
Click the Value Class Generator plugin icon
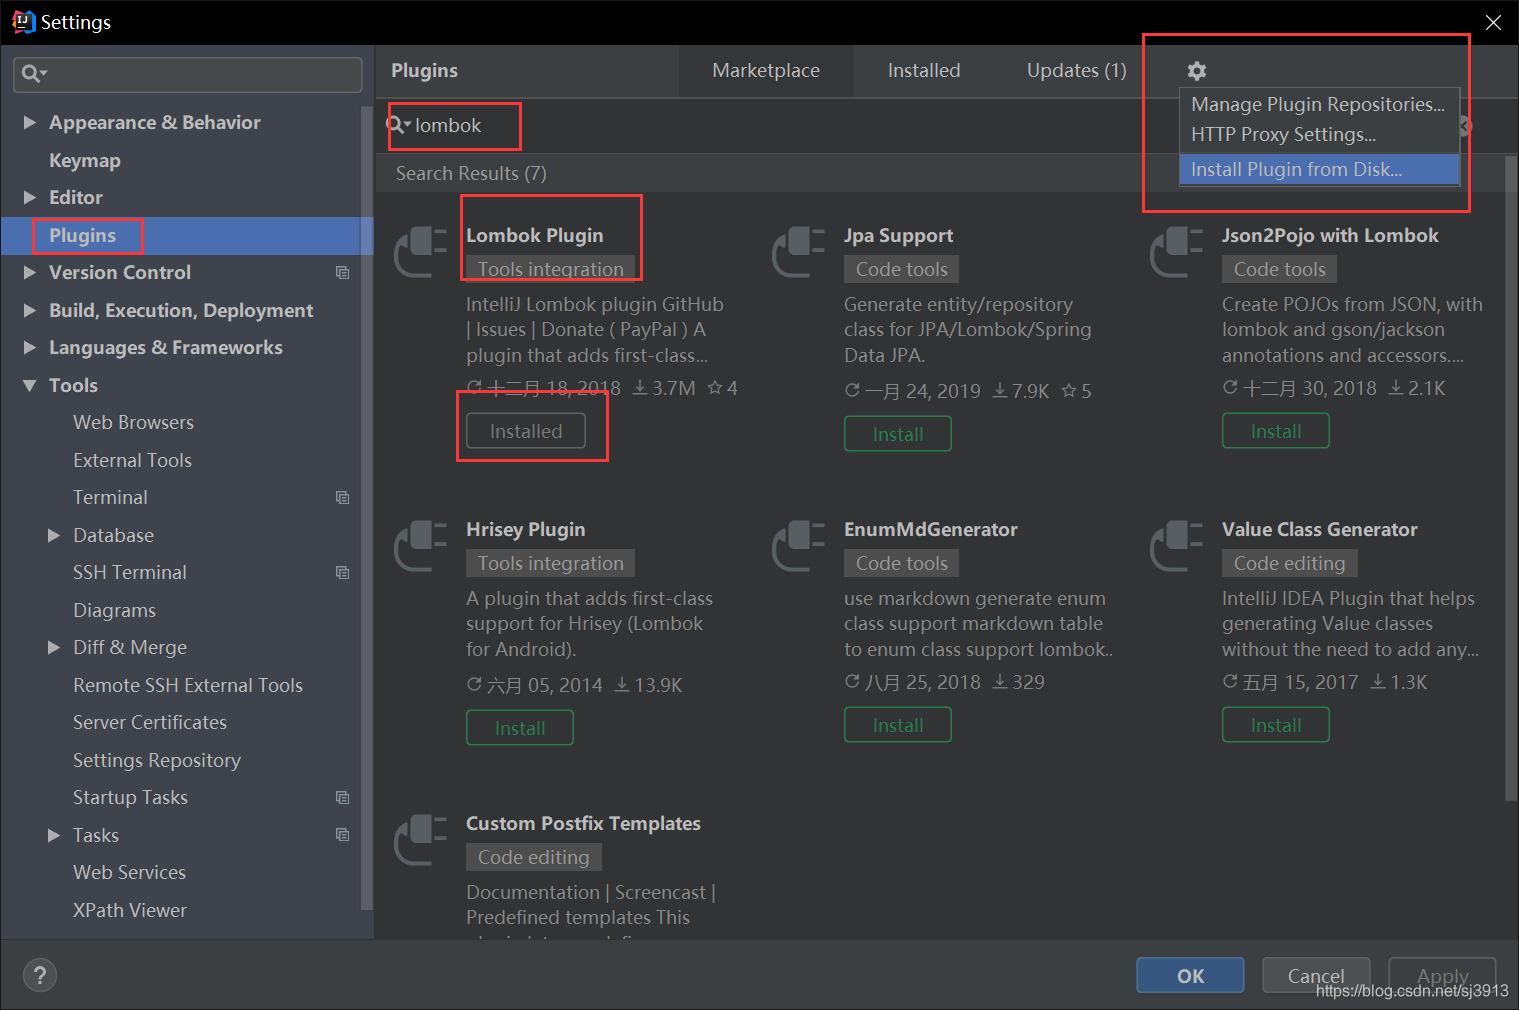pos(1177,546)
